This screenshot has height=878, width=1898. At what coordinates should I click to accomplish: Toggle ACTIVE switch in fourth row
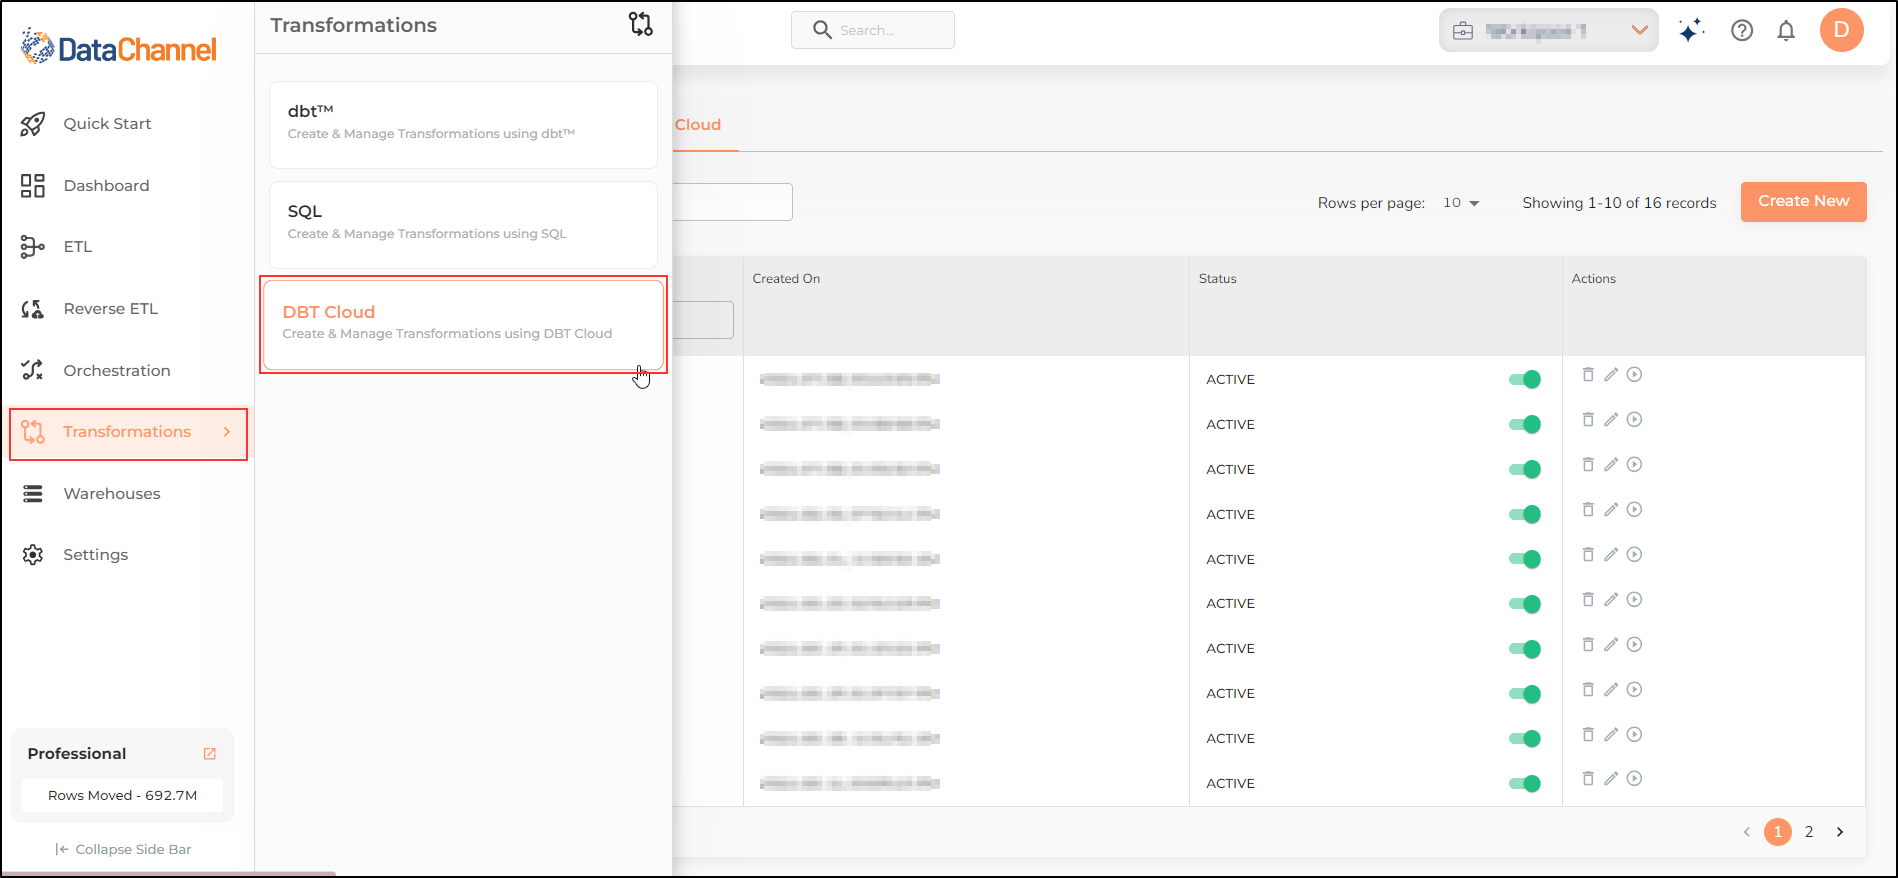1525,515
